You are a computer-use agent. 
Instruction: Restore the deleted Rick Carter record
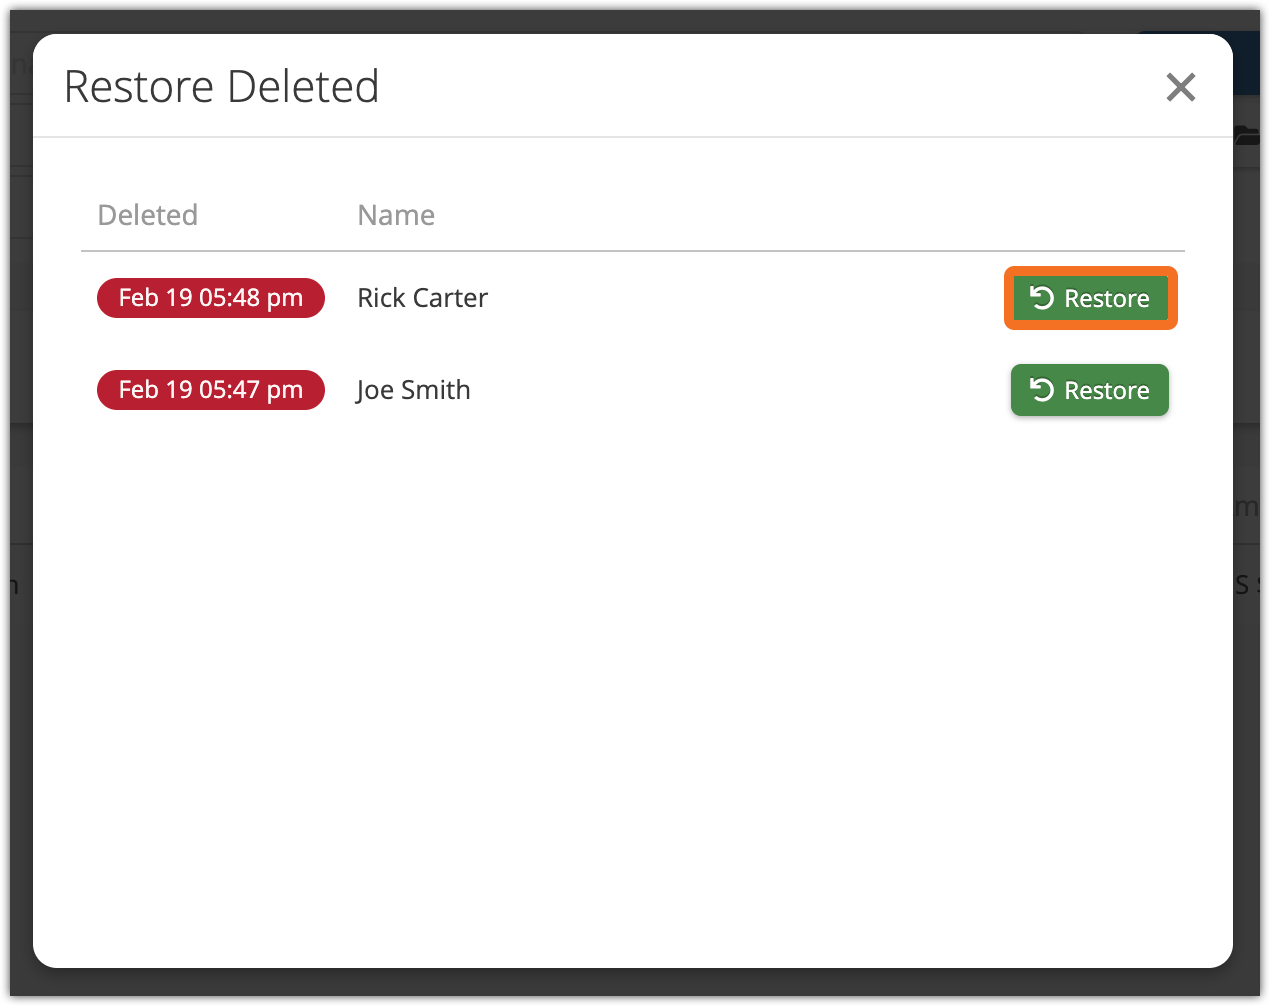(1090, 298)
